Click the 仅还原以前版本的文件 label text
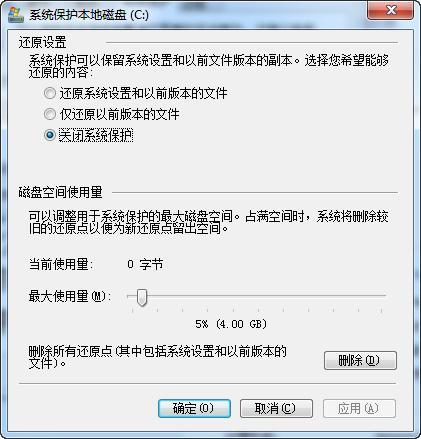 click(119, 114)
